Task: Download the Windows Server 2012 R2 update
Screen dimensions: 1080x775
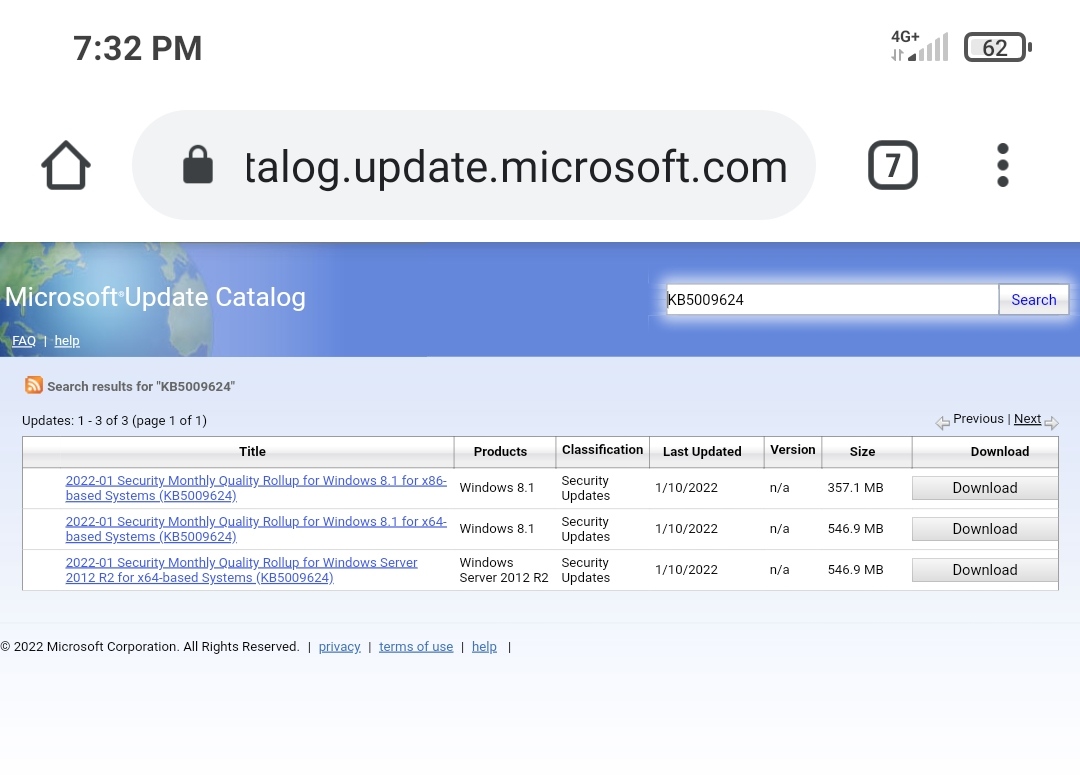Action: pos(985,570)
